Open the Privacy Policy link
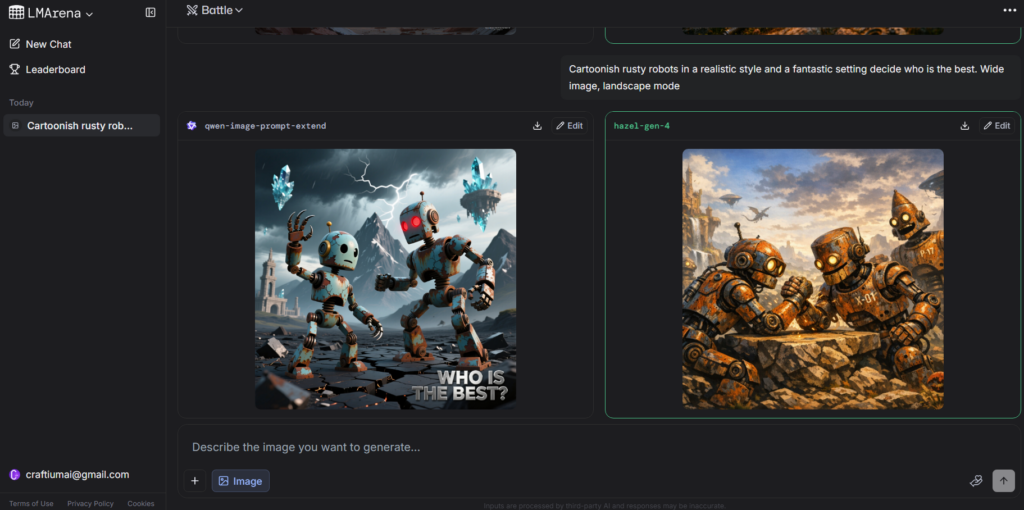The width and height of the screenshot is (1024, 510). pos(90,503)
